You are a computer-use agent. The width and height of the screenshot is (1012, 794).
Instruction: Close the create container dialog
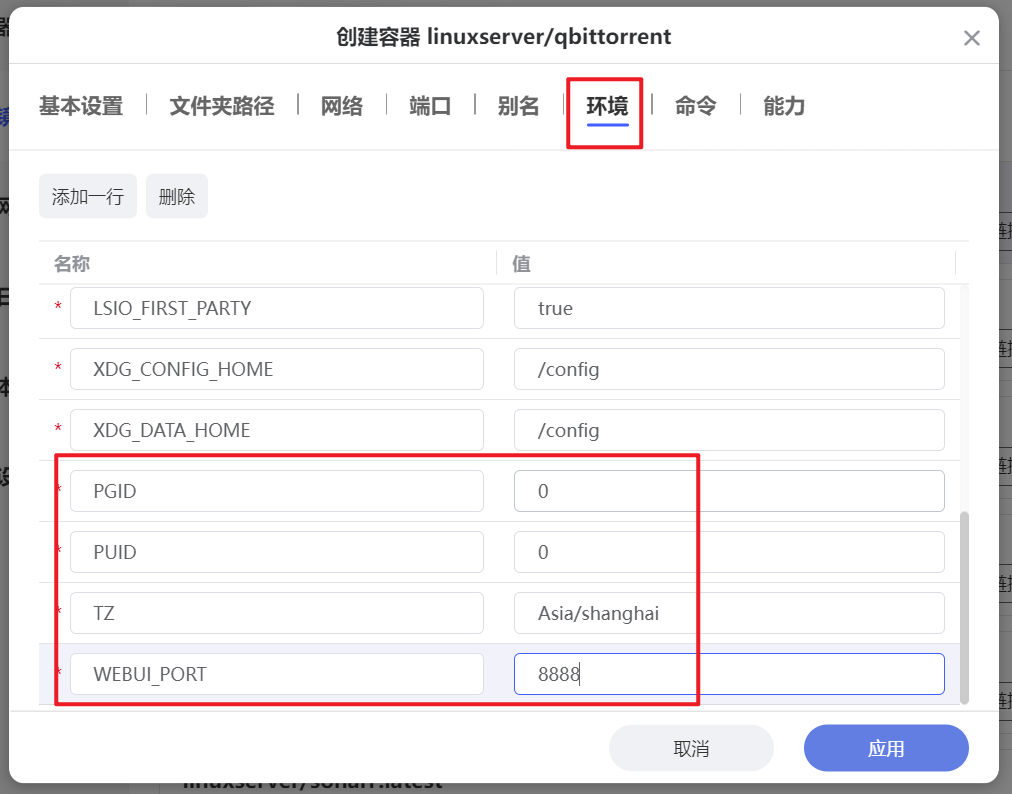tap(971, 38)
